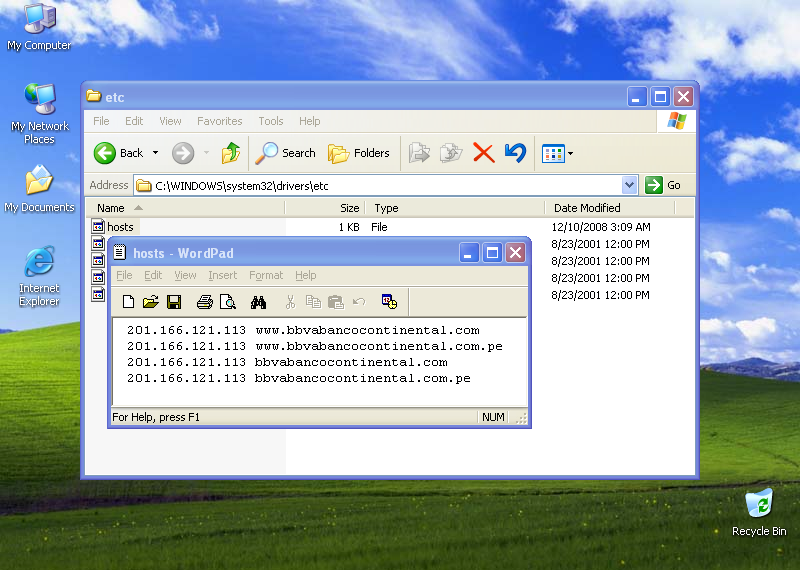Toggle the Folders pane in Explorer
Screen dimensions: 800x570
[x=359, y=153]
